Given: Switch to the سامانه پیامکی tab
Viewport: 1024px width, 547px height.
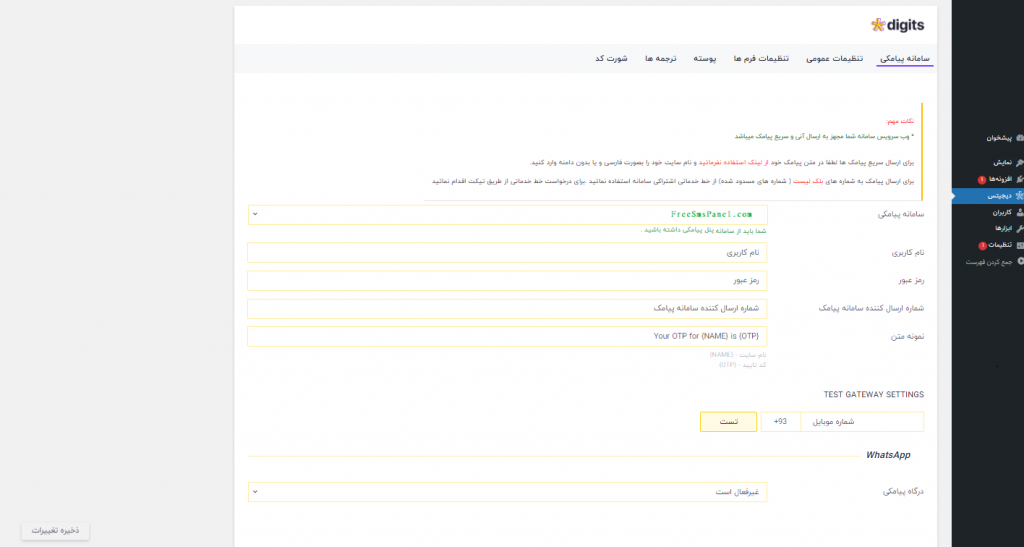Looking at the screenshot, I should pyautogui.click(x=904, y=59).
